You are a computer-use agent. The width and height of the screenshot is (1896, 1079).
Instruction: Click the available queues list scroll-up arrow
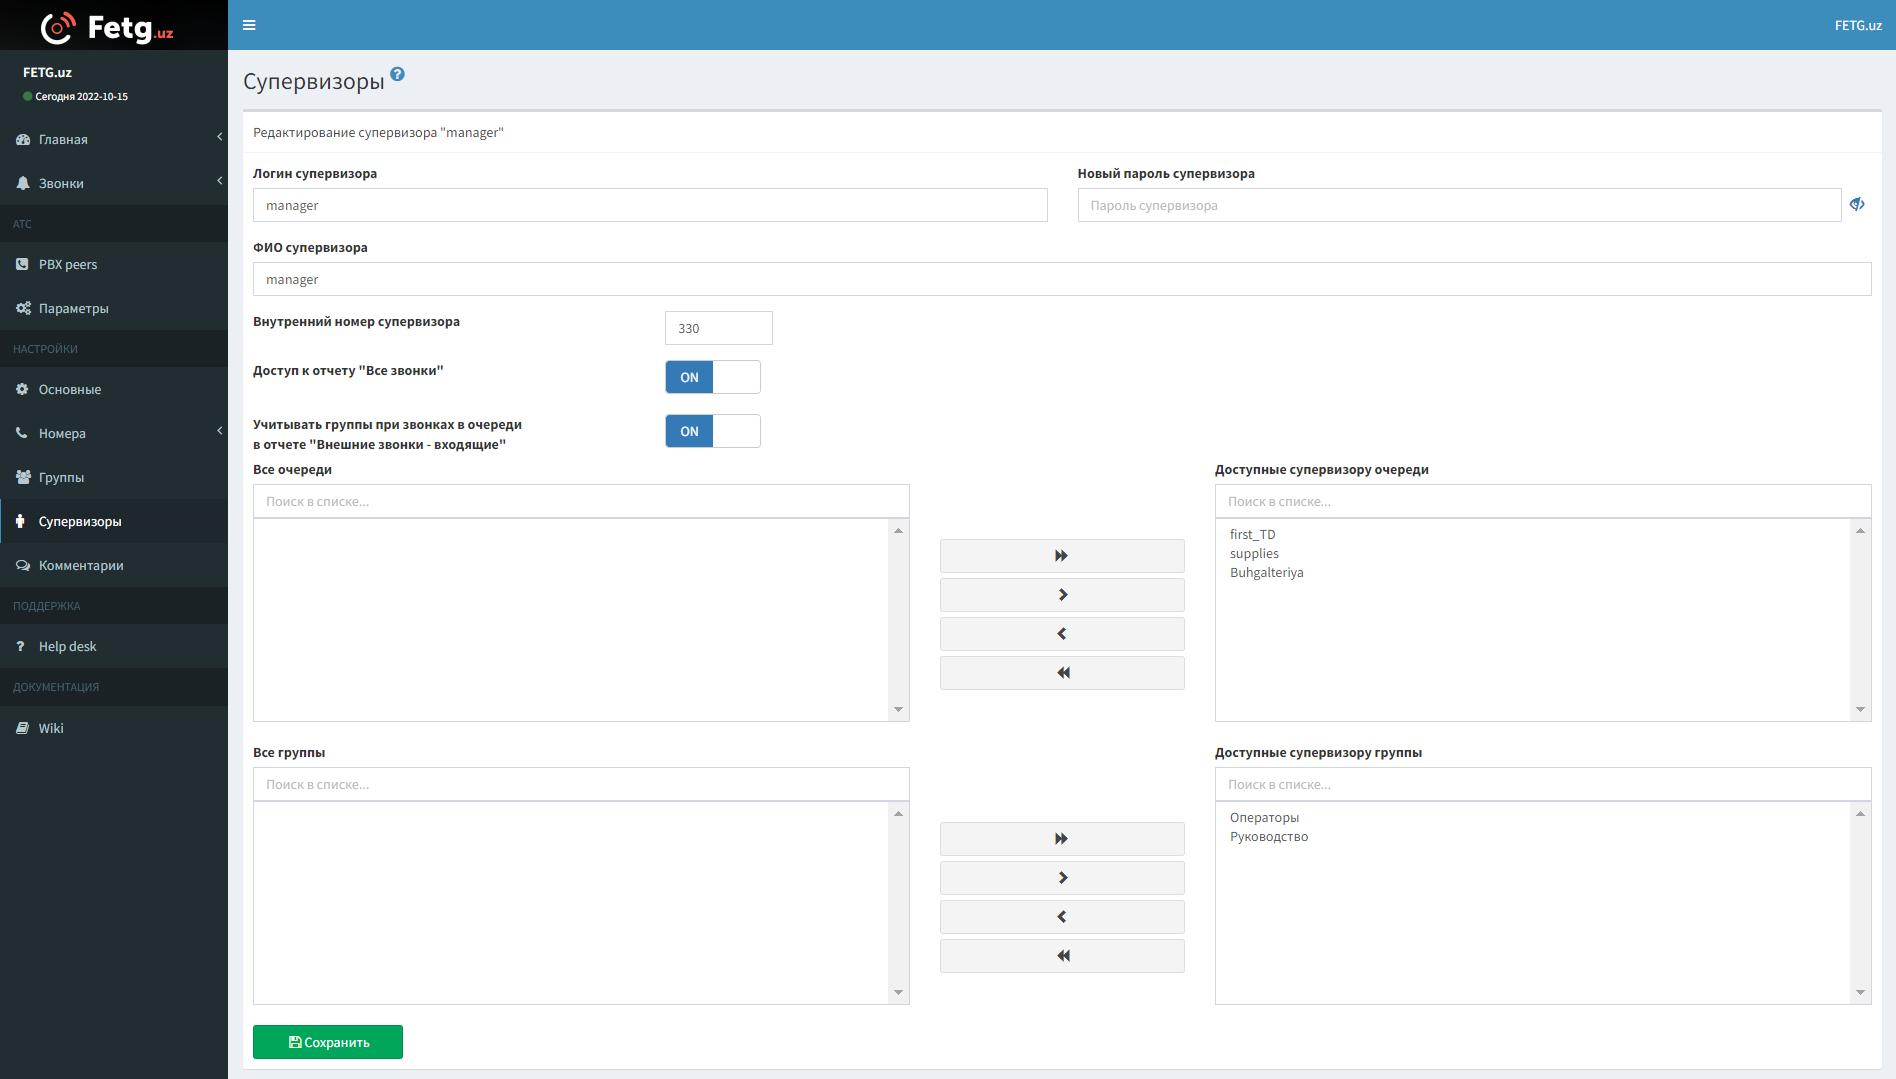point(1861,530)
